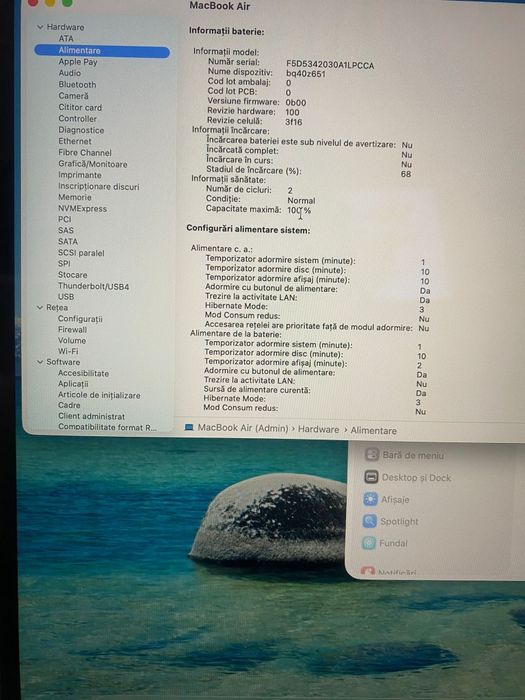Select Compatibilitate format R... item
Image resolution: width=525 pixels, height=700 pixels.
click(107, 427)
